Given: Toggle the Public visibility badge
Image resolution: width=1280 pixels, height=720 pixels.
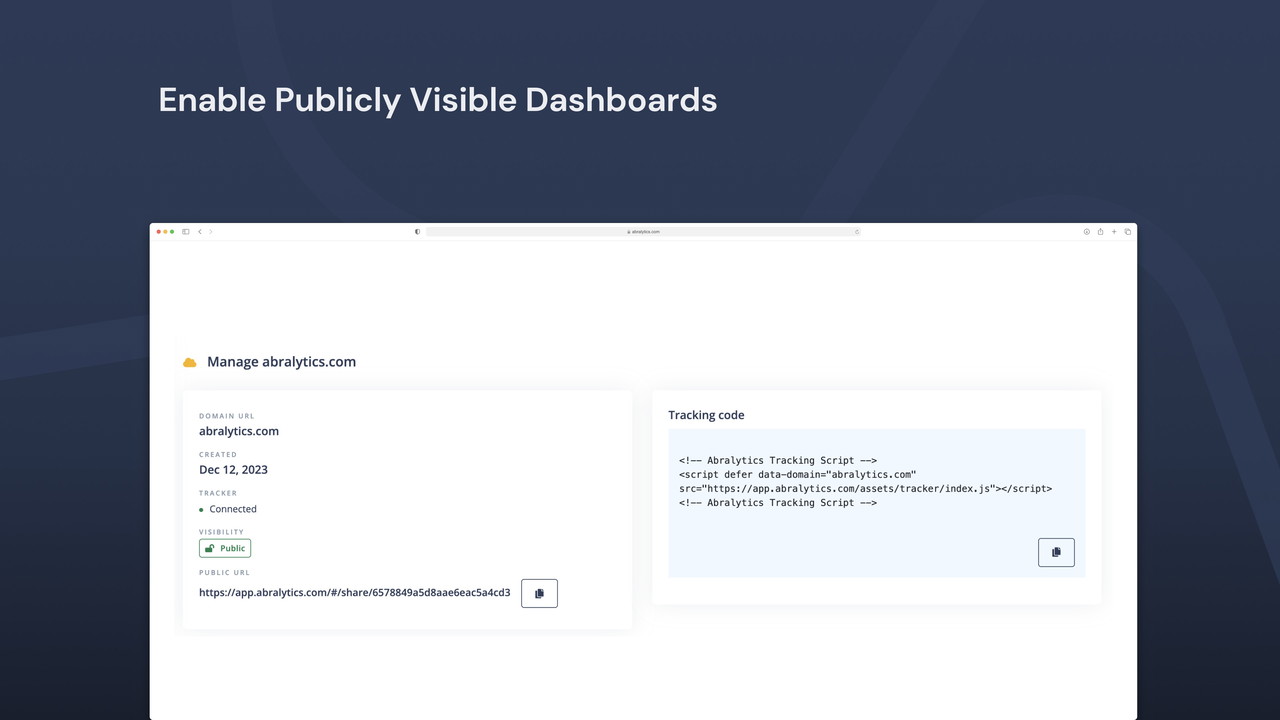Looking at the screenshot, I should tap(225, 548).
